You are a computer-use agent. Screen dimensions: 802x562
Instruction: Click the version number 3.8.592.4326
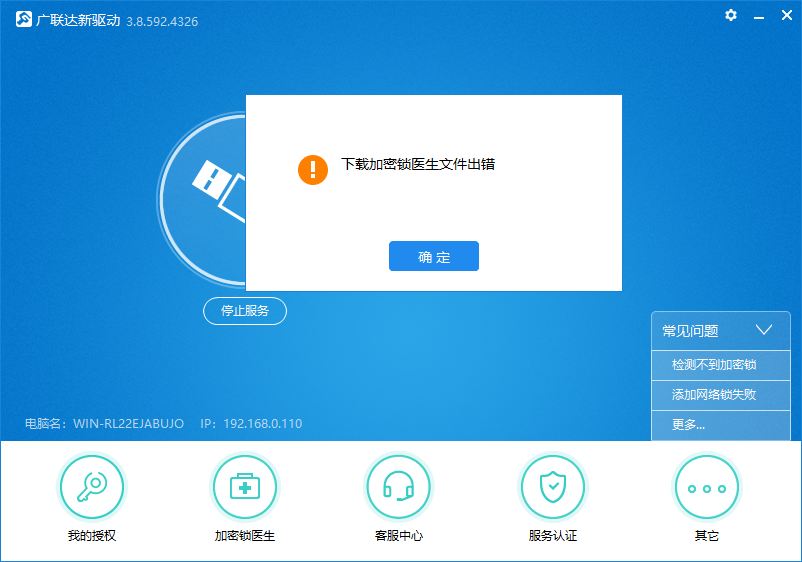pos(162,21)
